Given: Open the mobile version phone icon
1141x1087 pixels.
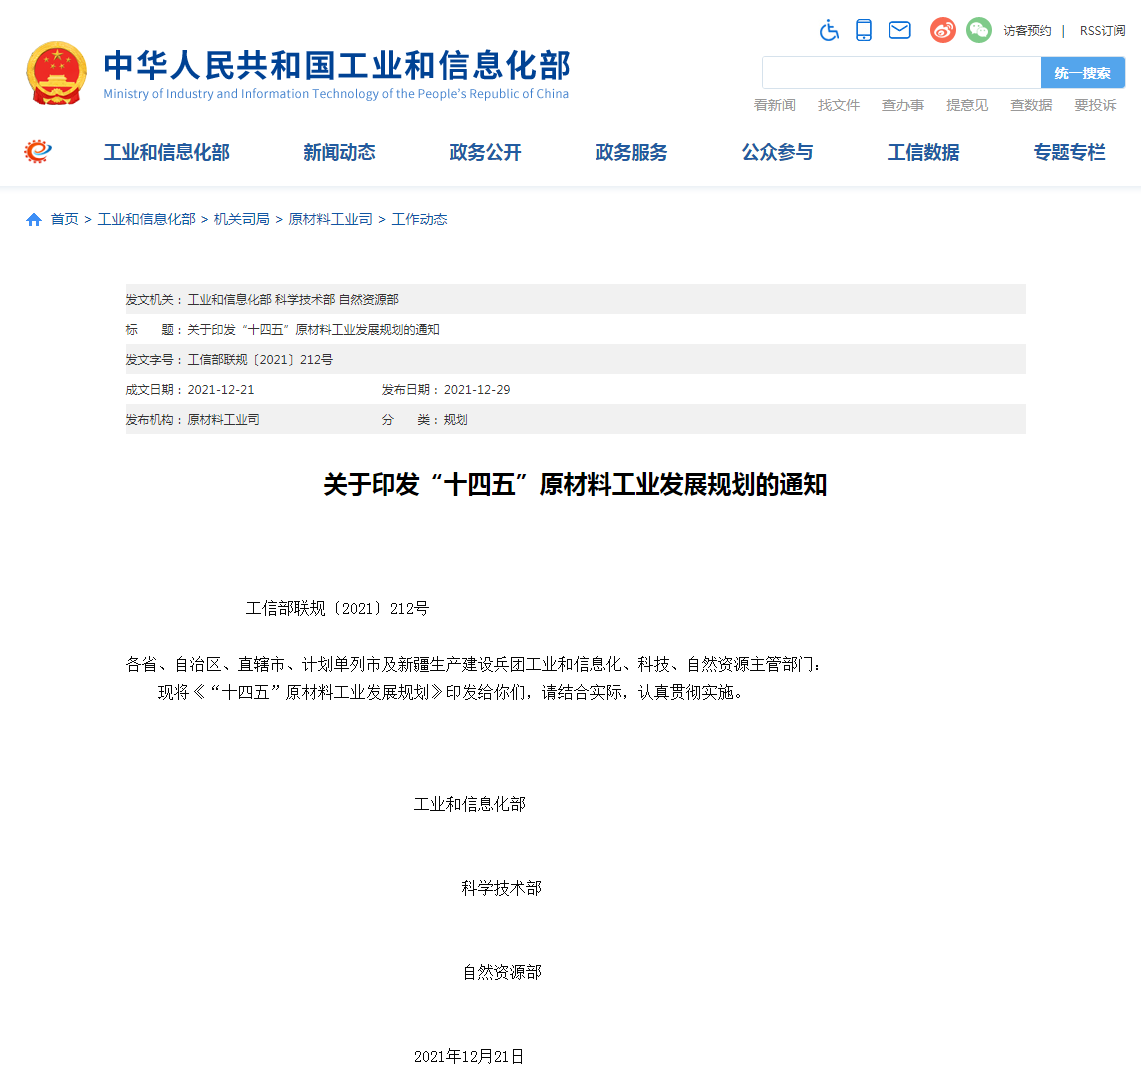Looking at the screenshot, I should (x=864, y=30).
